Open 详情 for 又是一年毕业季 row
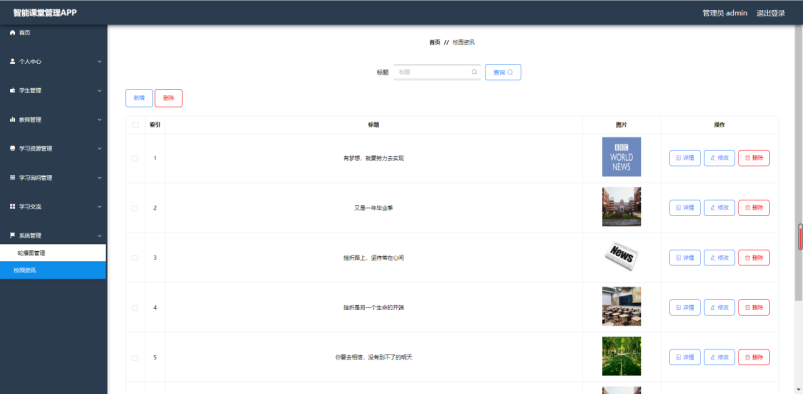This screenshot has width=803, height=394. 685,208
